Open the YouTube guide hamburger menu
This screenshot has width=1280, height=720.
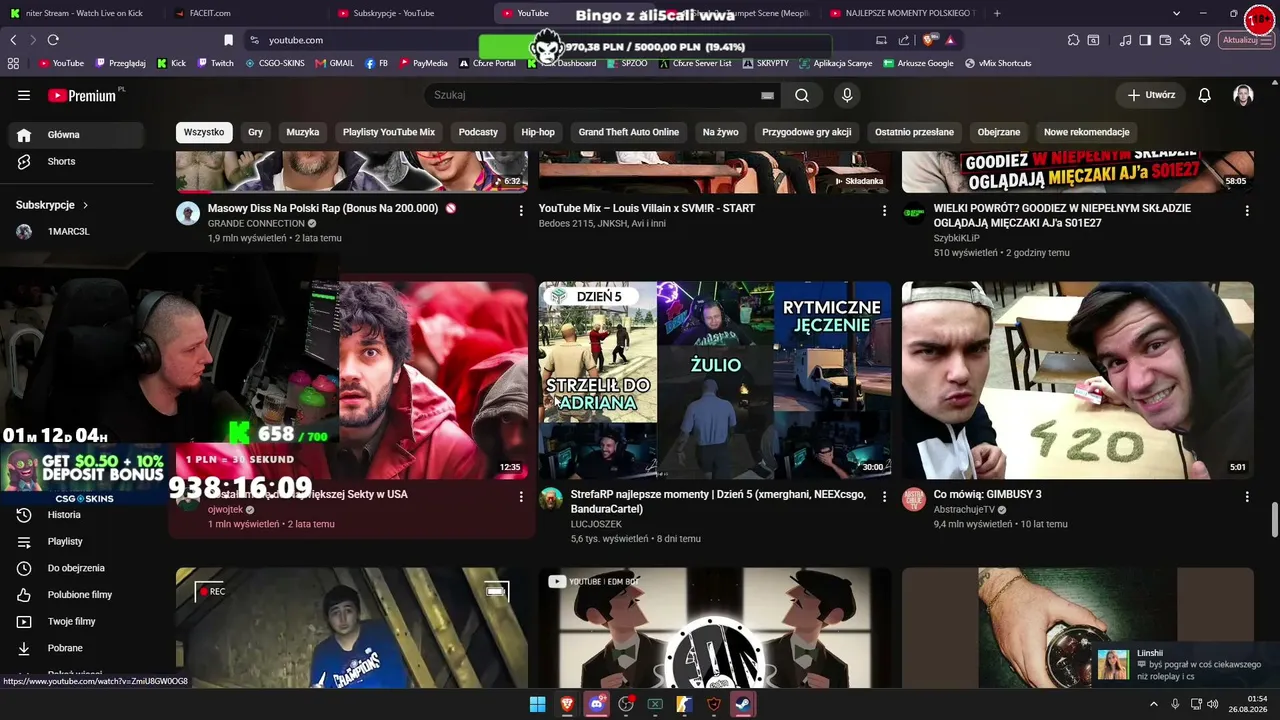(x=24, y=95)
